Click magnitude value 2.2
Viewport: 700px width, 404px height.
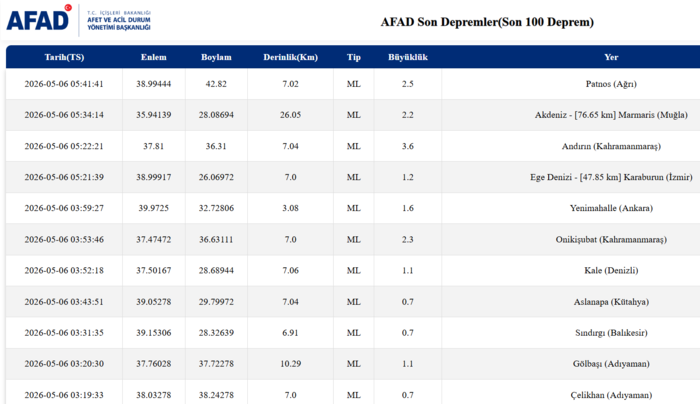408,115
